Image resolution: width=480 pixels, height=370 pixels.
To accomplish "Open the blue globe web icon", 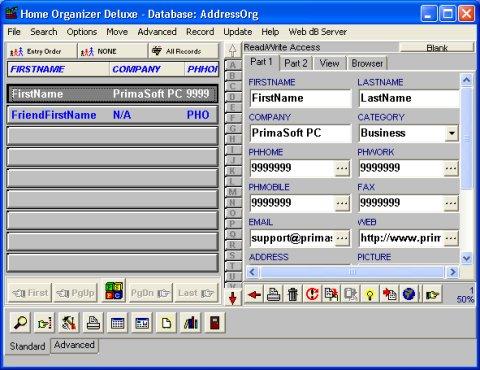I will [x=409, y=294].
